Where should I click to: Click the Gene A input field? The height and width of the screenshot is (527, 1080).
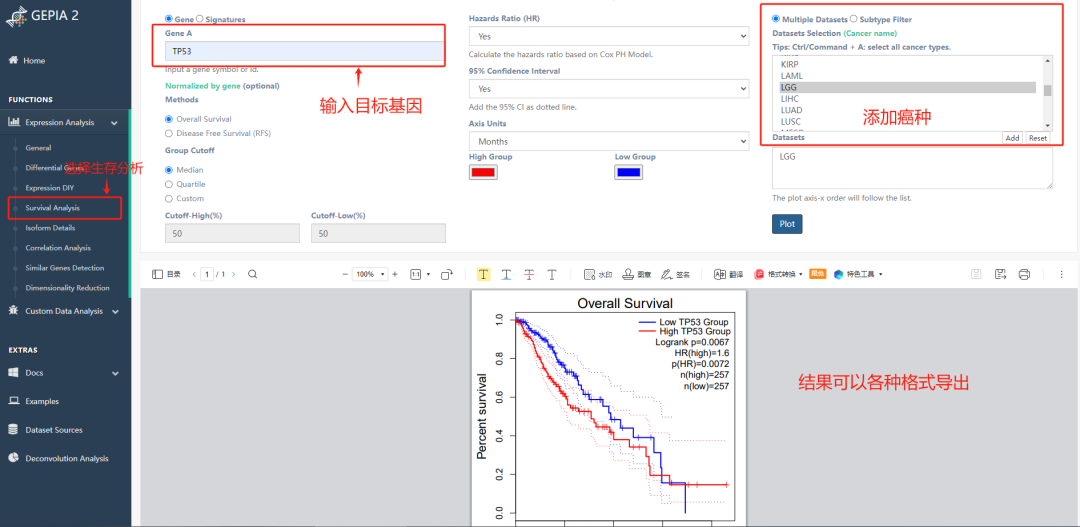coord(305,51)
